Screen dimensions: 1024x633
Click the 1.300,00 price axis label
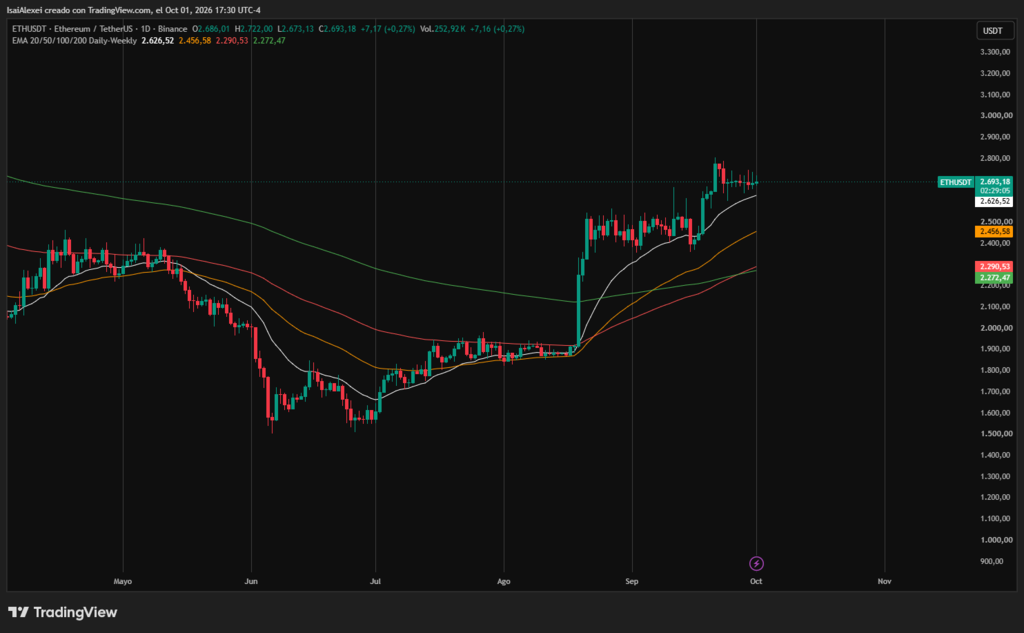click(995, 476)
